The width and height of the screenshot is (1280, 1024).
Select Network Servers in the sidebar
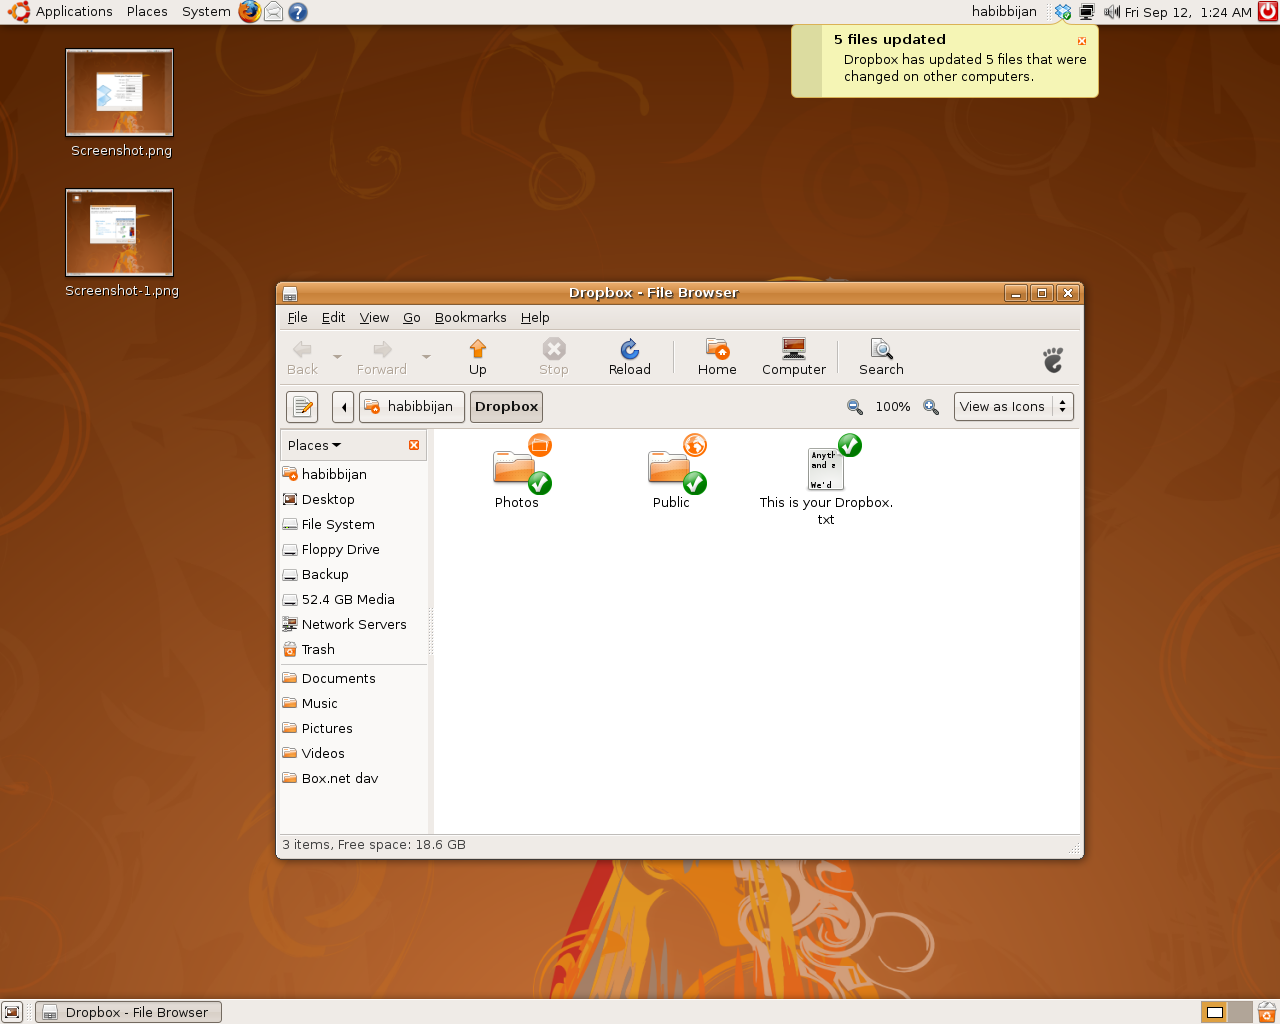pos(353,624)
